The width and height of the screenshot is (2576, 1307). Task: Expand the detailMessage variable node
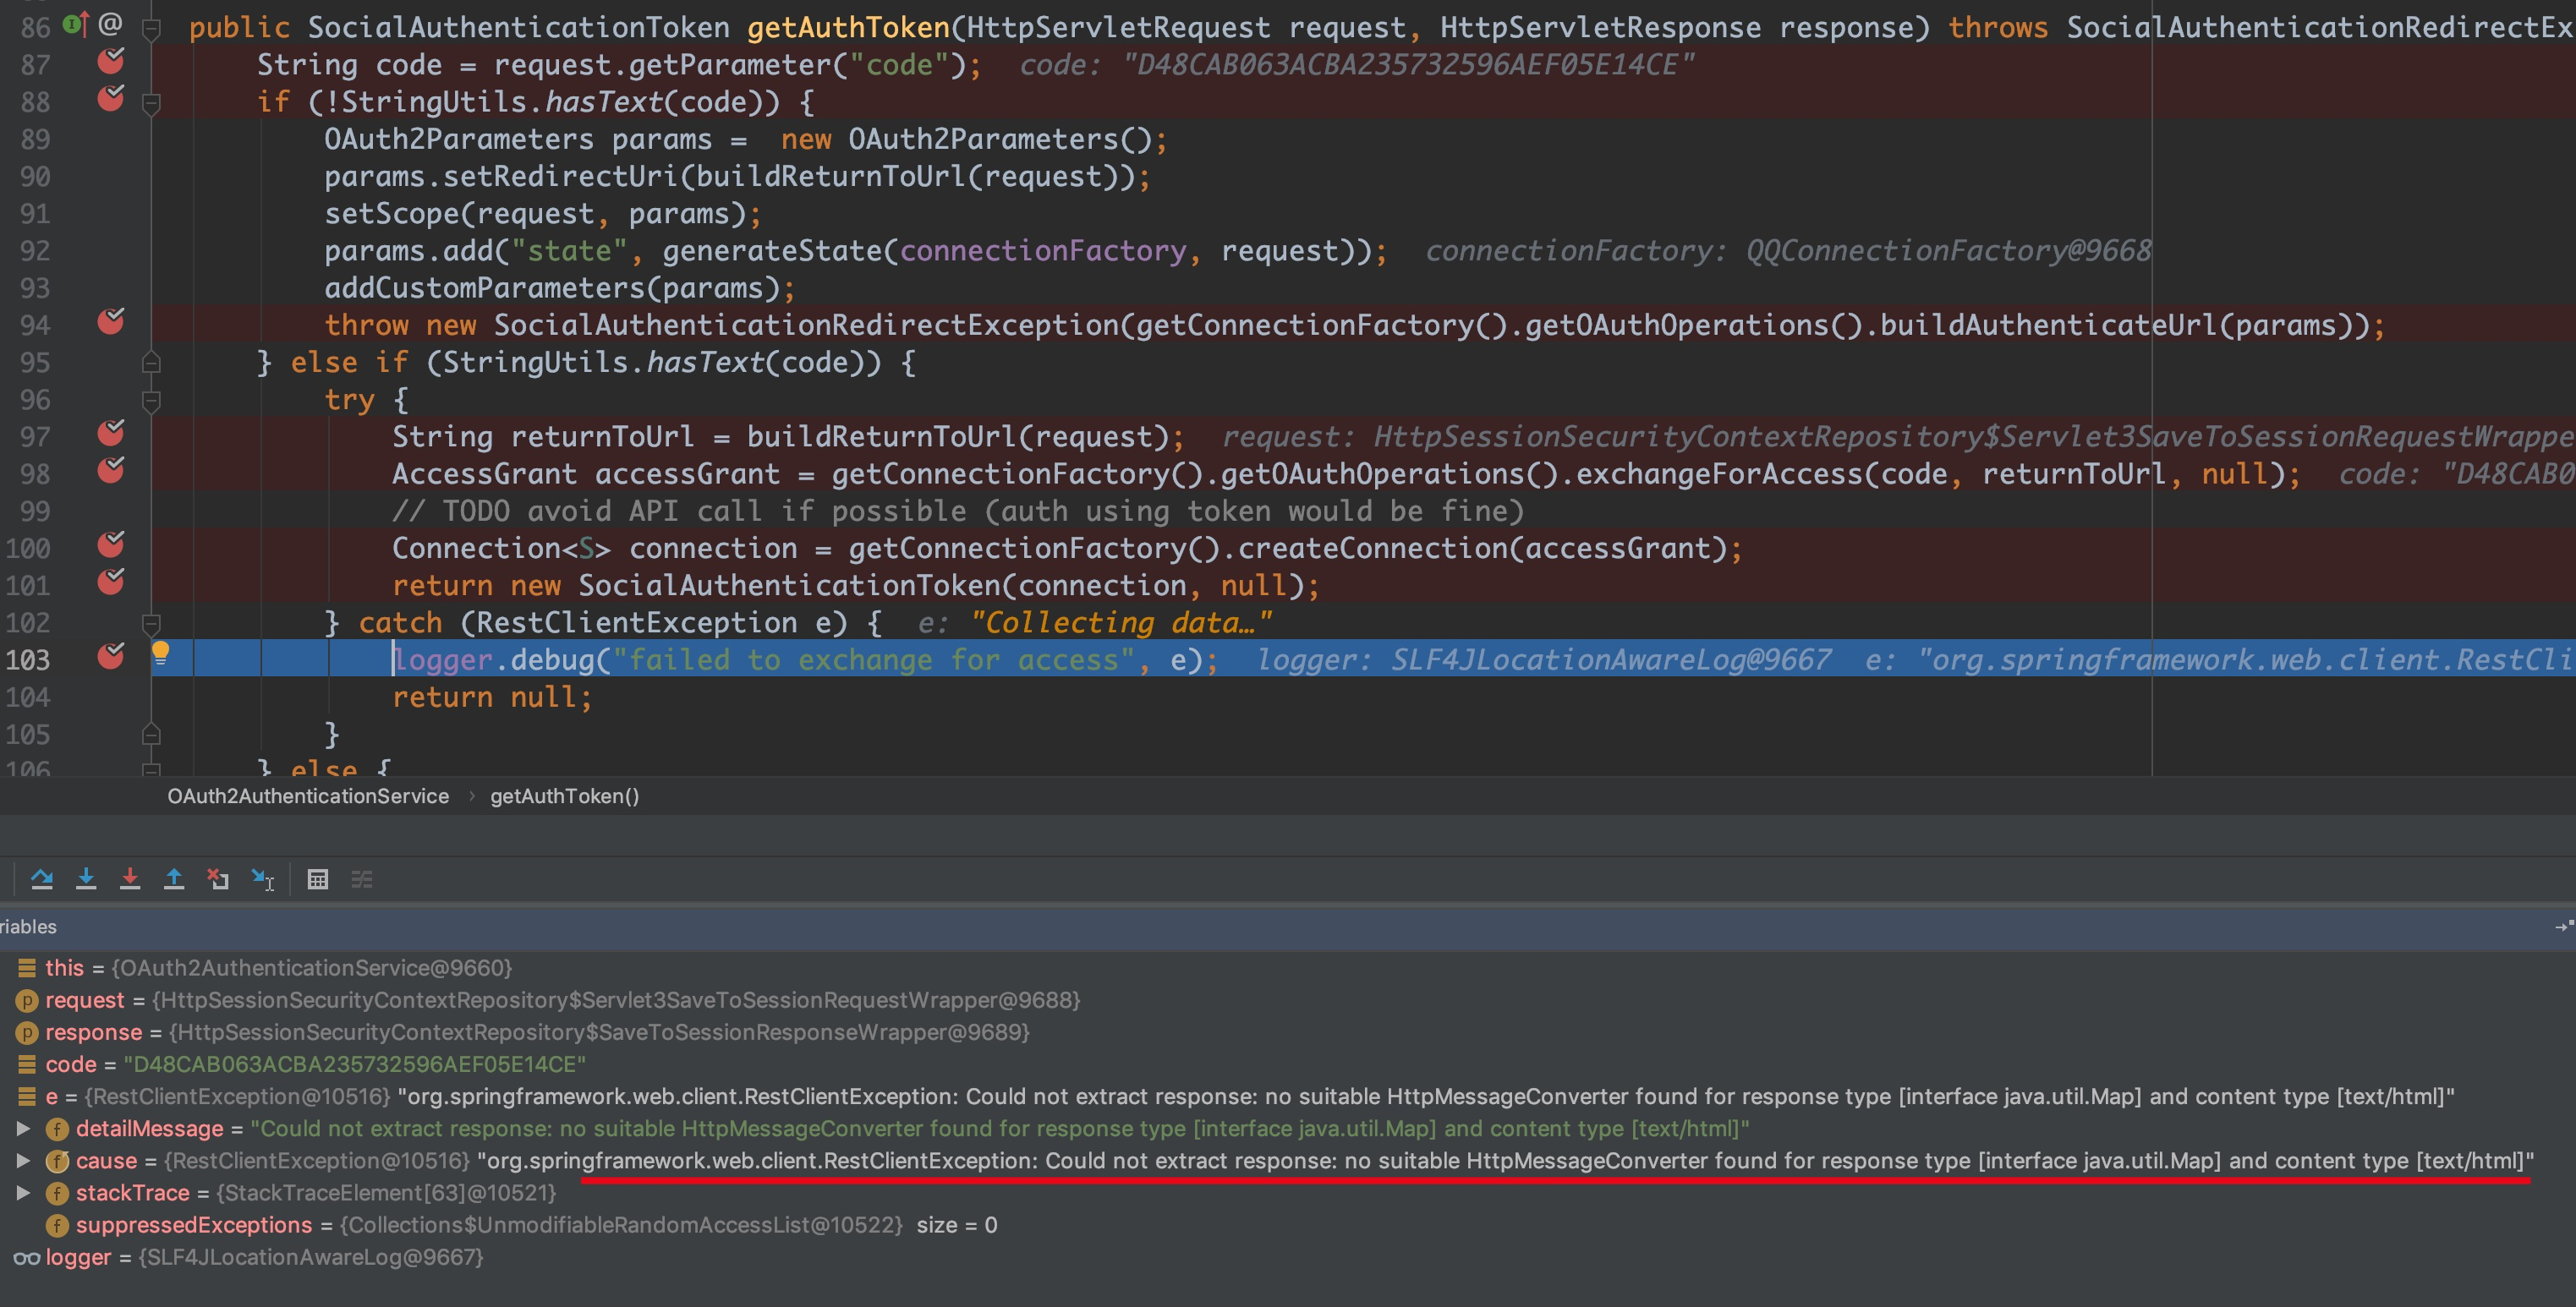coord(23,1129)
